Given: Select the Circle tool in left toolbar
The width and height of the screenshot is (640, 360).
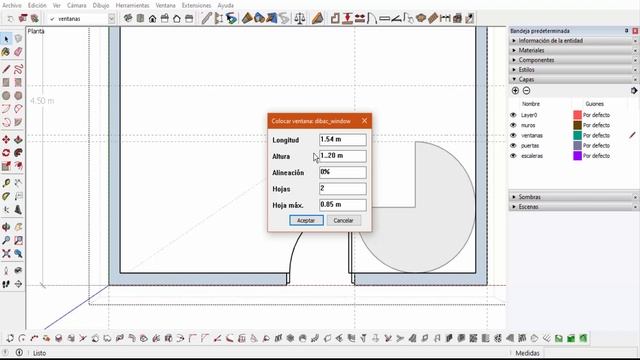Looking at the screenshot, I should pos(6,96).
